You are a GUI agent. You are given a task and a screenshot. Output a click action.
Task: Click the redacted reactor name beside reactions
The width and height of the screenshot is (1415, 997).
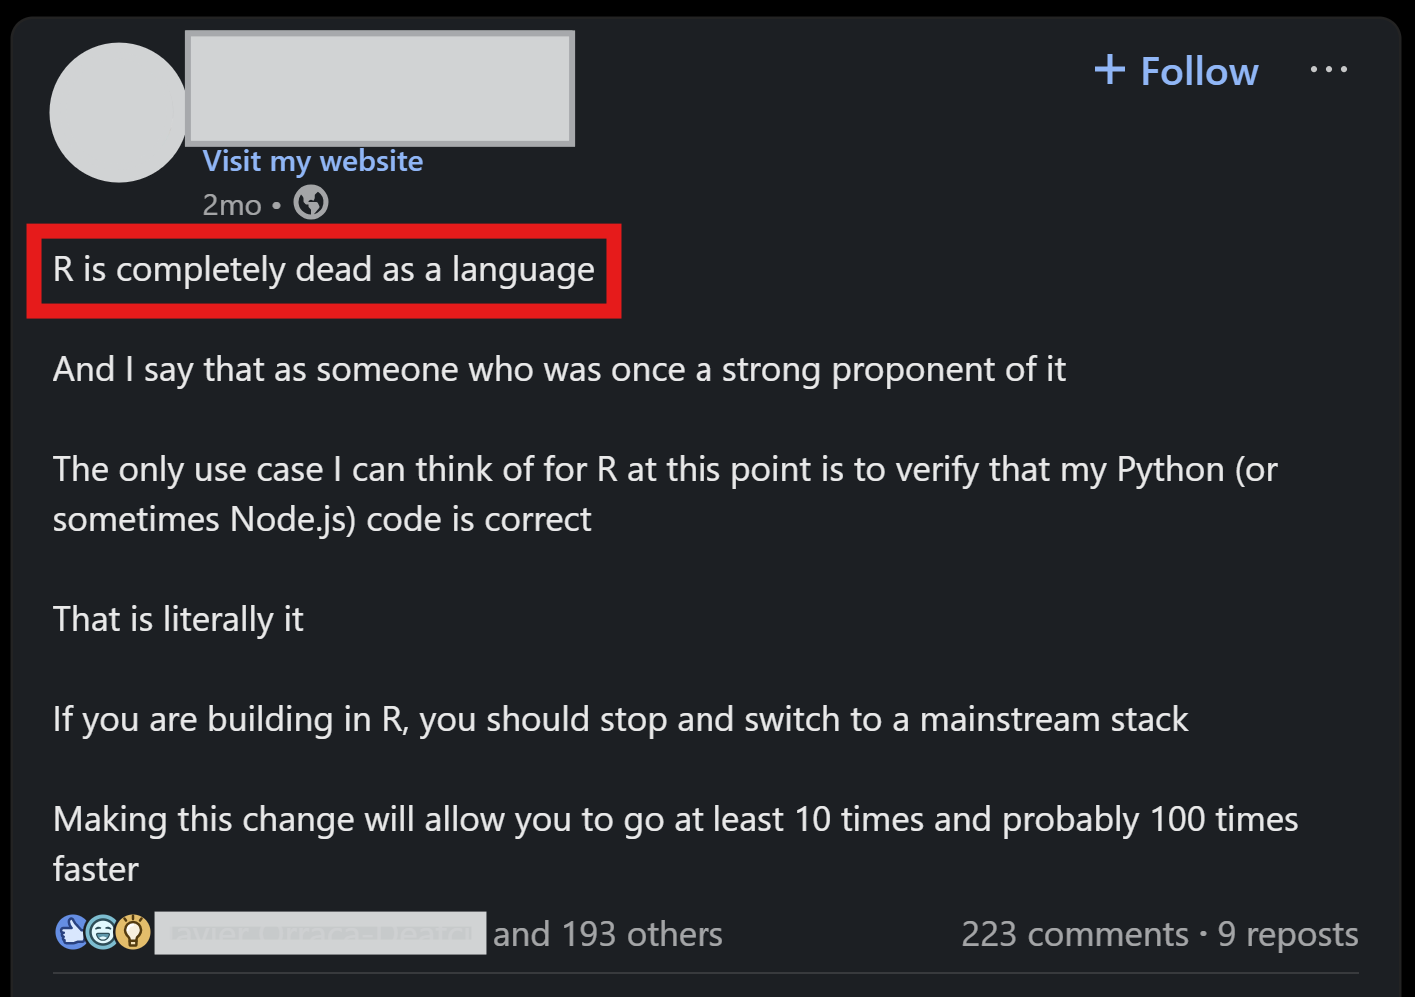(320, 933)
